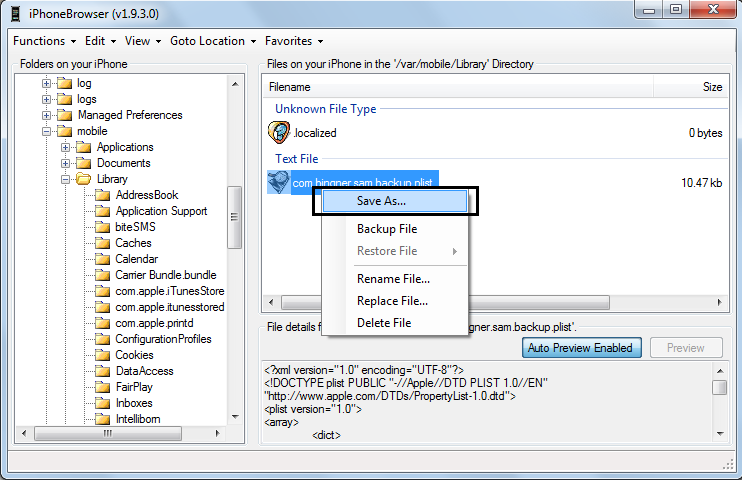The image size is (742, 480).
Task: Choose Backup File from context menu
Action: pyautogui.click(x=395, y=229)
